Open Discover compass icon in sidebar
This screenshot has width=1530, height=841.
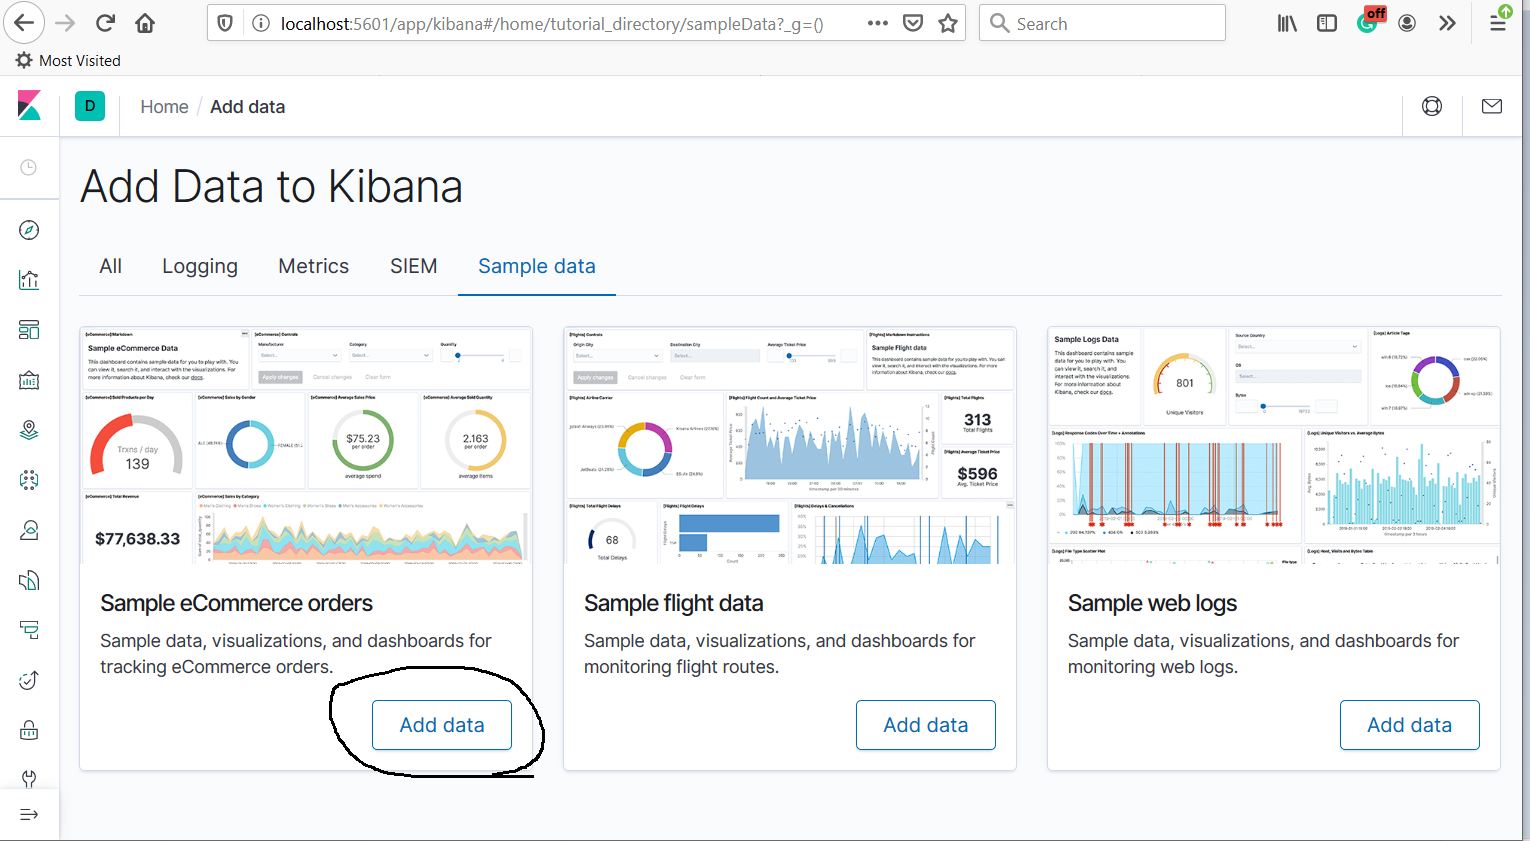[29, 230]
